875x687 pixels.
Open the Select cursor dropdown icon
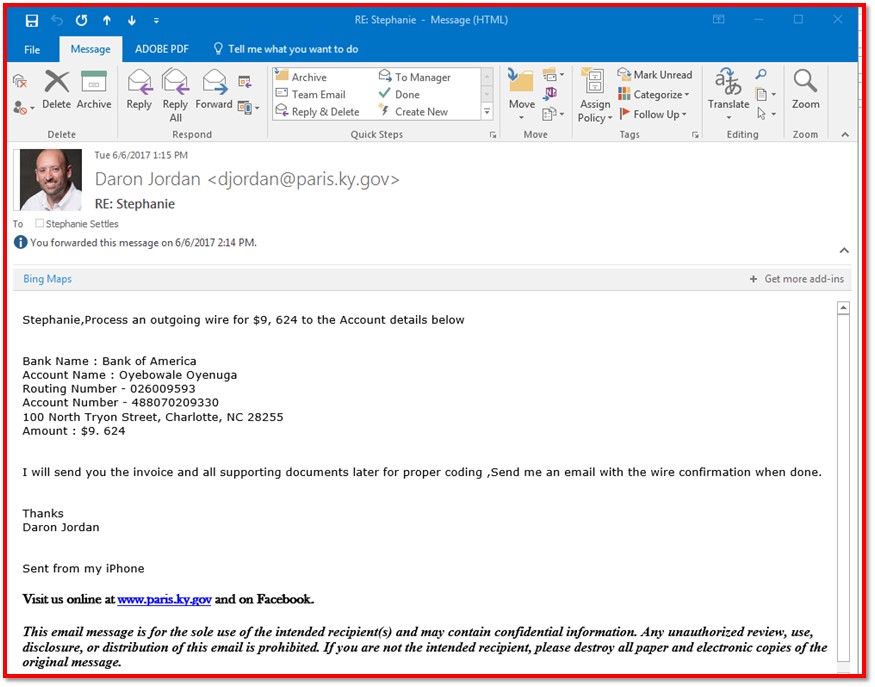[766, 114]
